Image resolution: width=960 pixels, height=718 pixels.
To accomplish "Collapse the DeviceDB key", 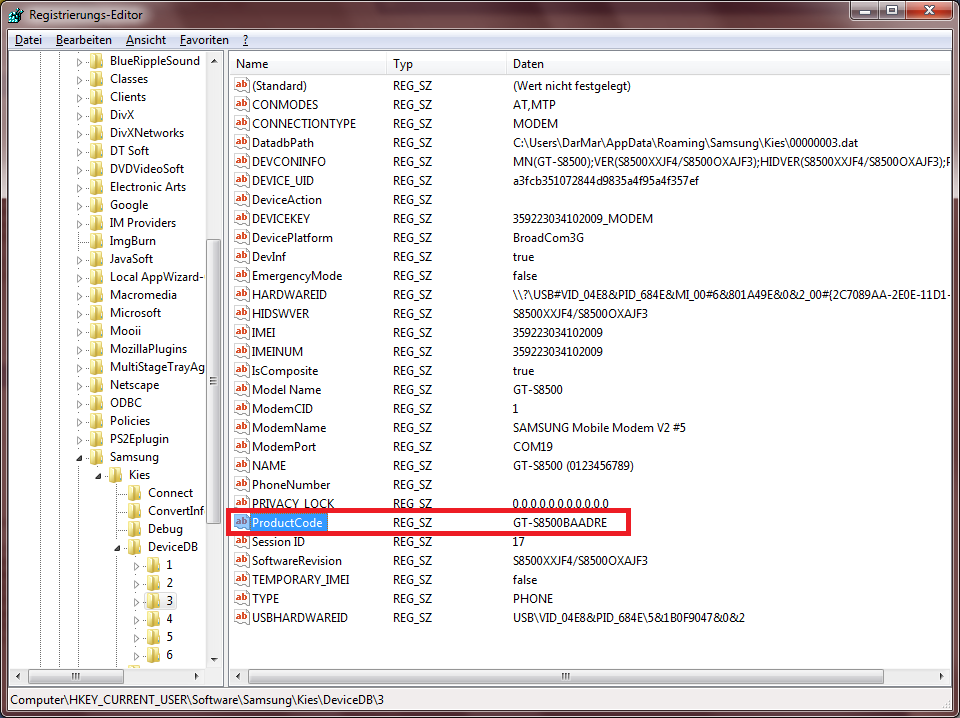I will 117,547.
